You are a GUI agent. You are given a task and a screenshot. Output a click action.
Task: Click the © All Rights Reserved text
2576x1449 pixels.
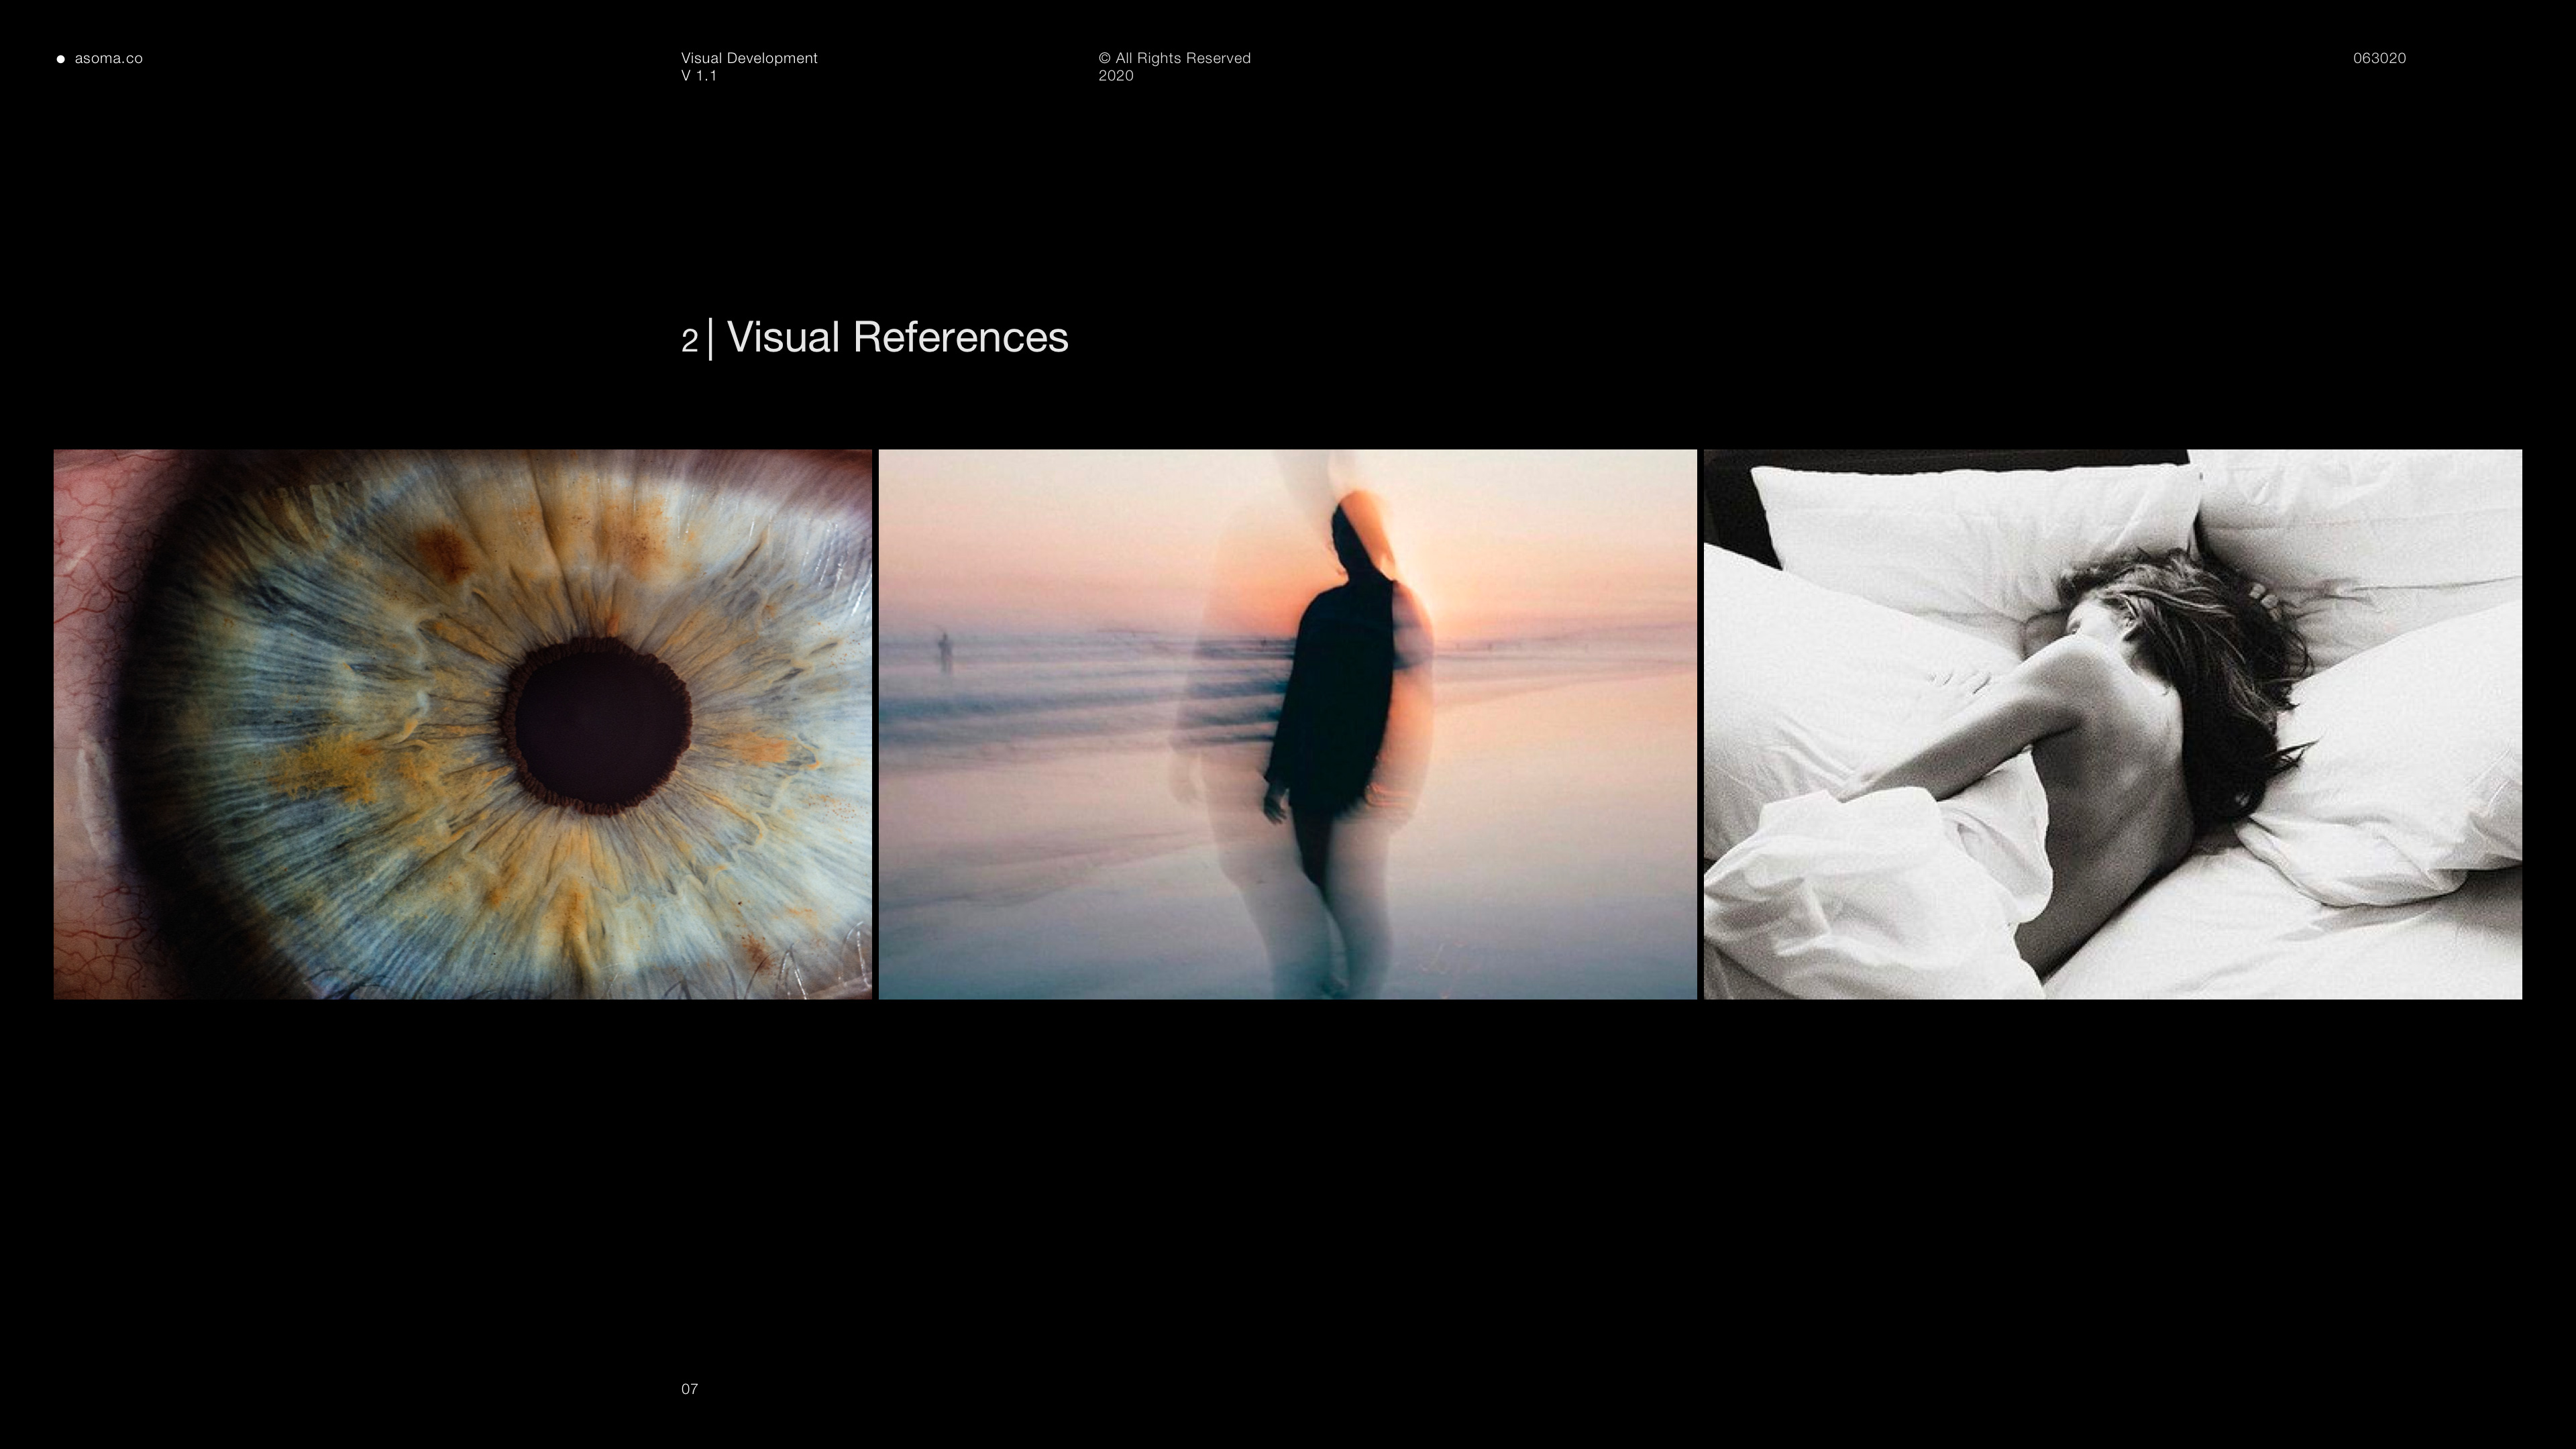[1174, 58]
